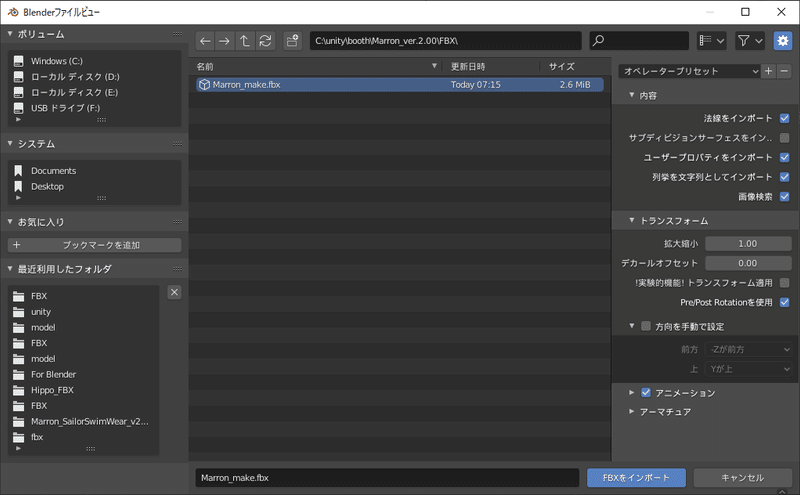Sort files by サイズ column

pos(562,67)
